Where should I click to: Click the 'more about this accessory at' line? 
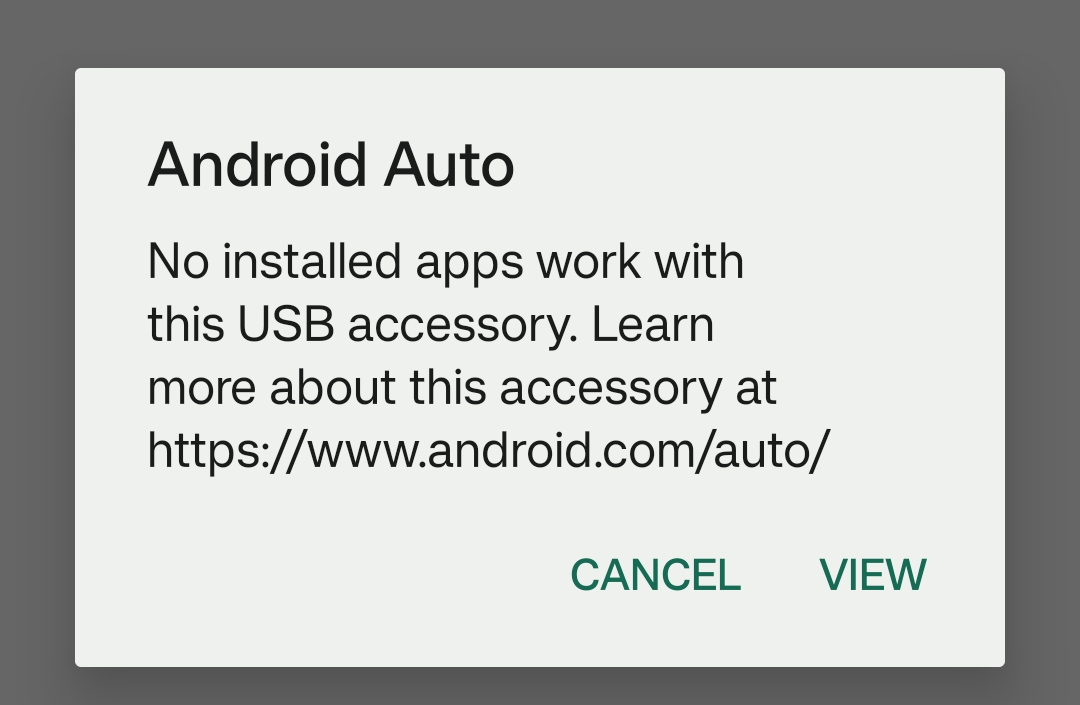coord(462,388)
